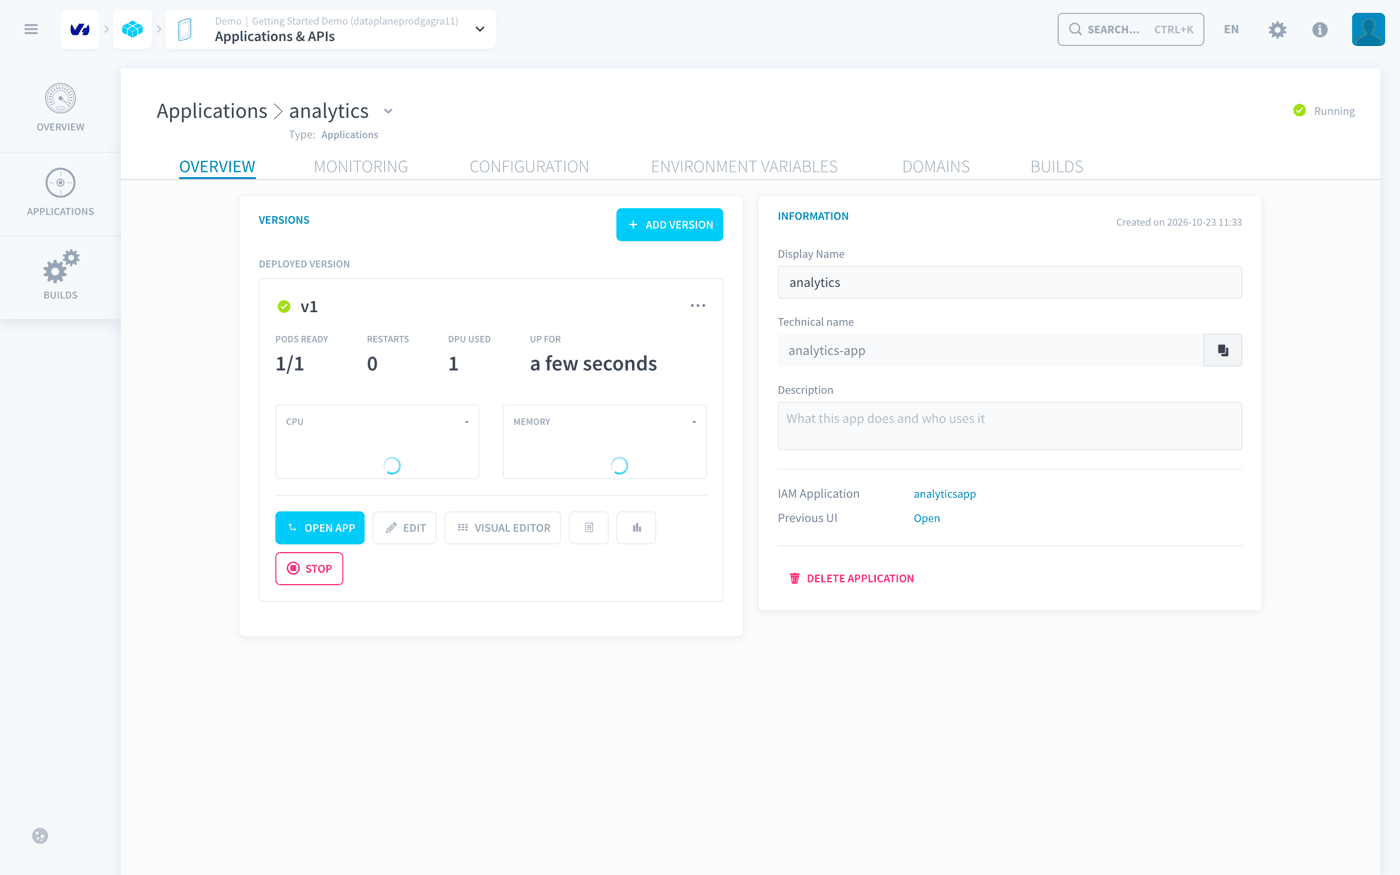Go to the platform home logo

coord(80,29)
